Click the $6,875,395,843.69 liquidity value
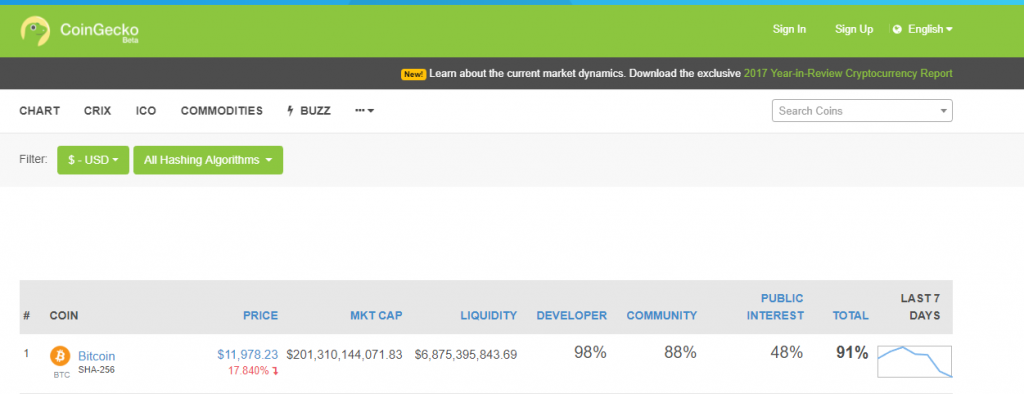The image size is (1024, 394). point(466,354)
